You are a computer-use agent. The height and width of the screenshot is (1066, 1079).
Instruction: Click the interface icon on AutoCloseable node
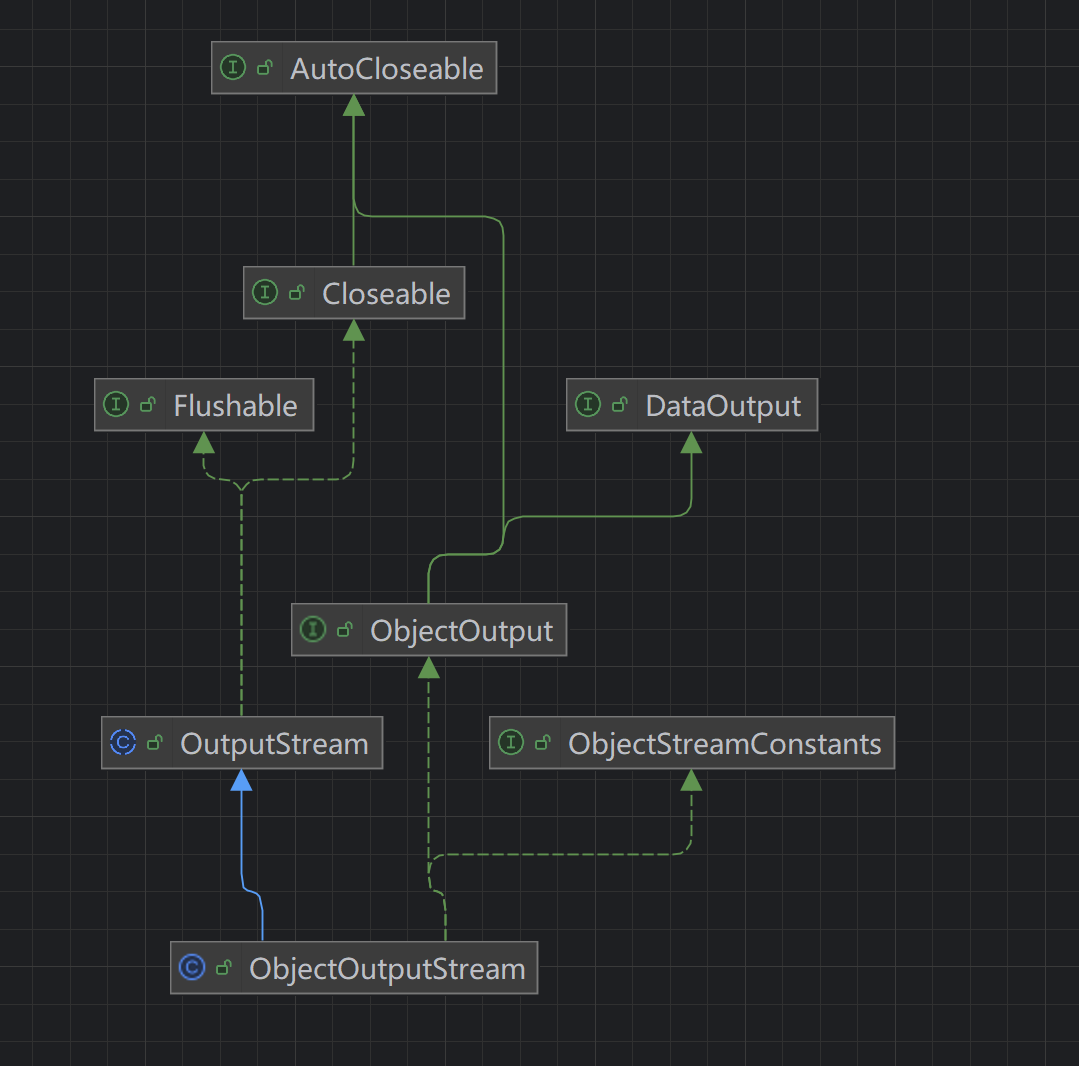(233, 68)
